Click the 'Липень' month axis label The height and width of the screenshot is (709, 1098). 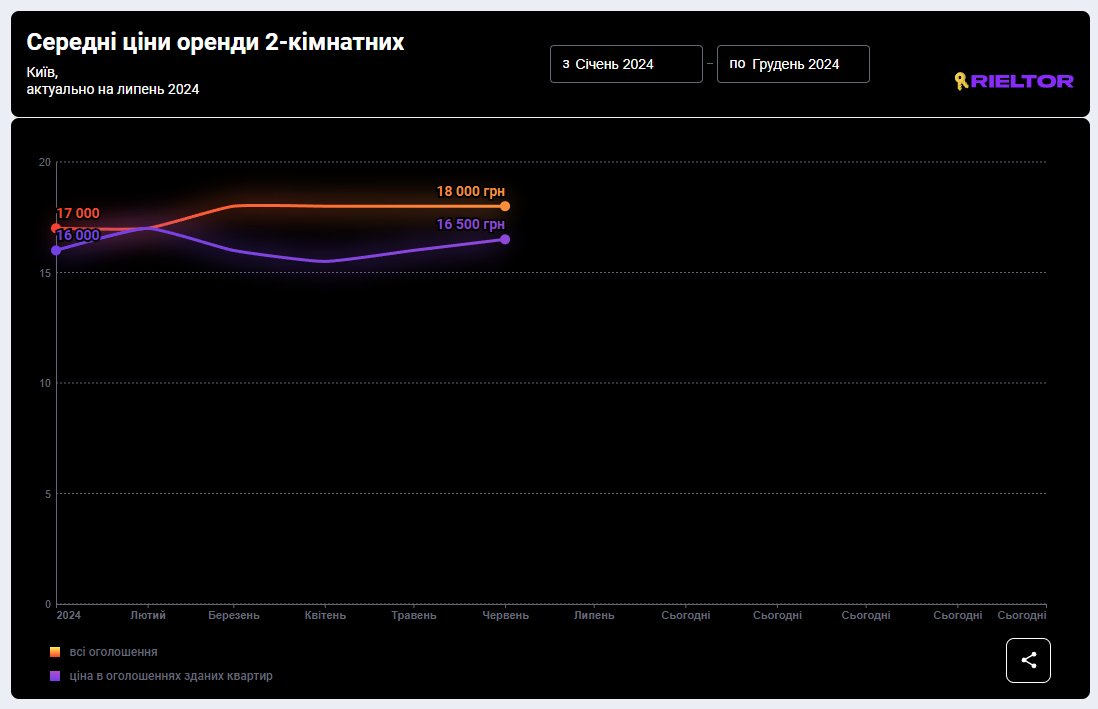[x=594, y=615]
